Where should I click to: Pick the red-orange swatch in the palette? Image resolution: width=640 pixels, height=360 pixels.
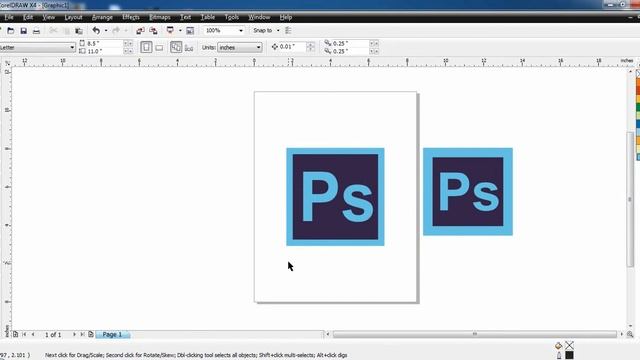coord(638,90)
